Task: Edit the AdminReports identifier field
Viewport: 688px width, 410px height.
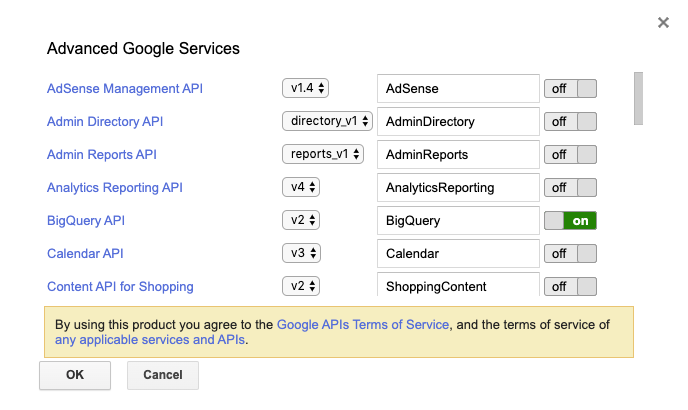Action: [458, 155]
